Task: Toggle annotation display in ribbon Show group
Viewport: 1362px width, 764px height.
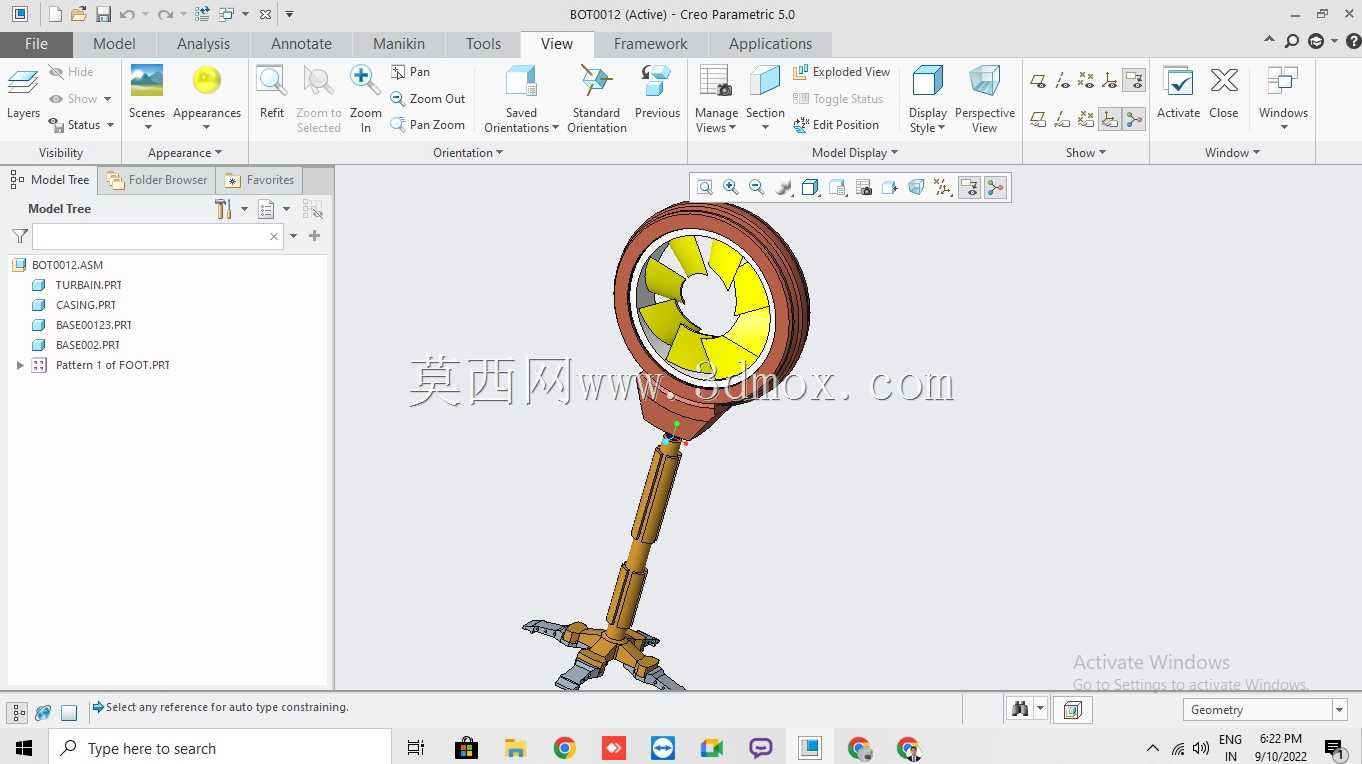Action: coord(1134,80)
